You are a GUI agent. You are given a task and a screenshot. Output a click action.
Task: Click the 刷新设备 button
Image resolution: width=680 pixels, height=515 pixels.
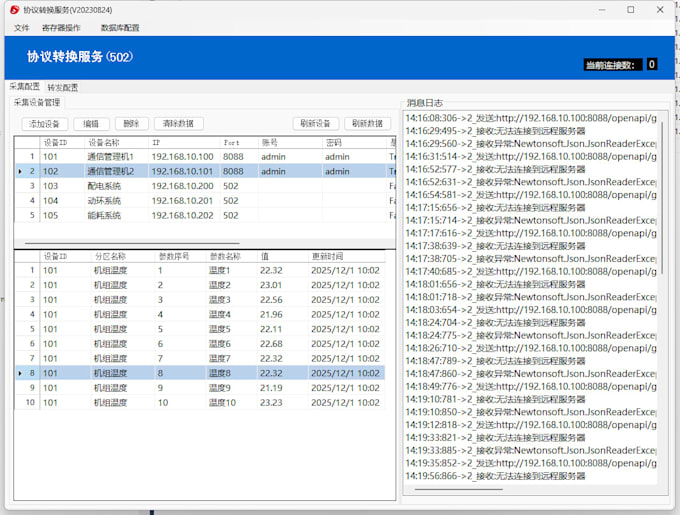[x=316, y=124]
